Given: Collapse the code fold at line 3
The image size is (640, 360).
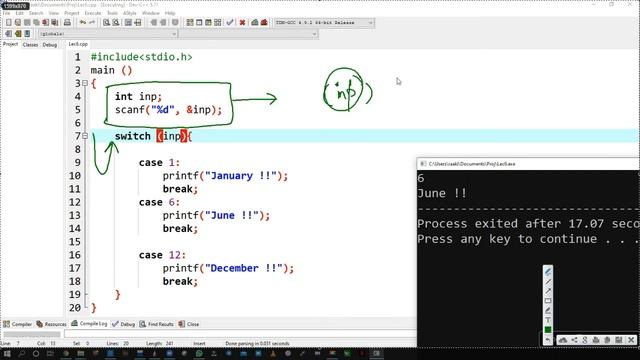Looking at the screenshot, I should point(85,83).
